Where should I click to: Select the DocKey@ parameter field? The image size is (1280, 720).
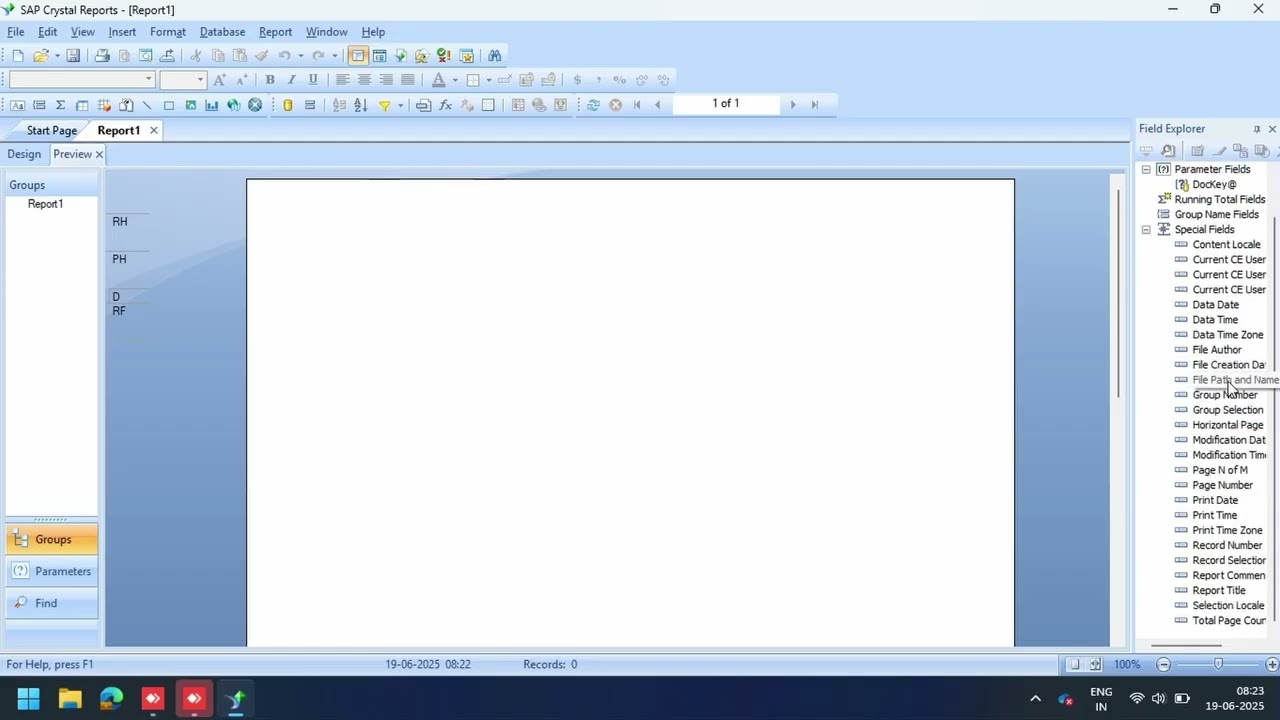point(1214,185)
